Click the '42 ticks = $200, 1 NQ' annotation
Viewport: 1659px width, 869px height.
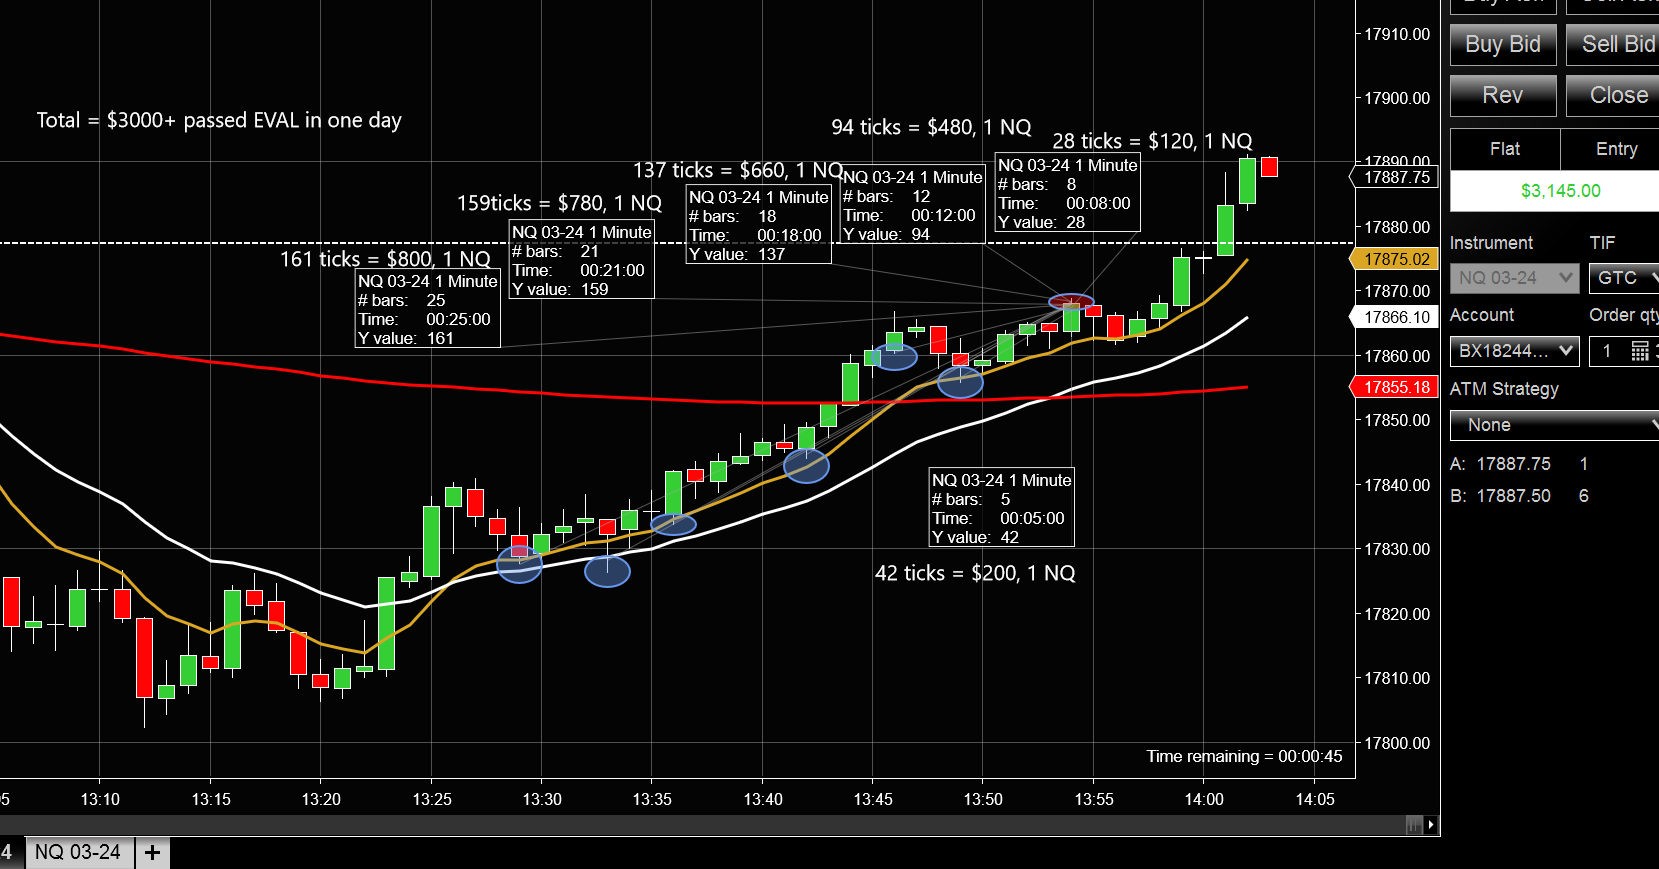point(975,573)
